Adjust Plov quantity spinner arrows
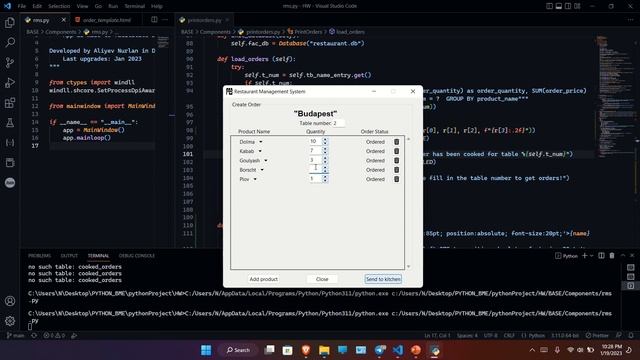The image size is (640, 360). (325, 179)
